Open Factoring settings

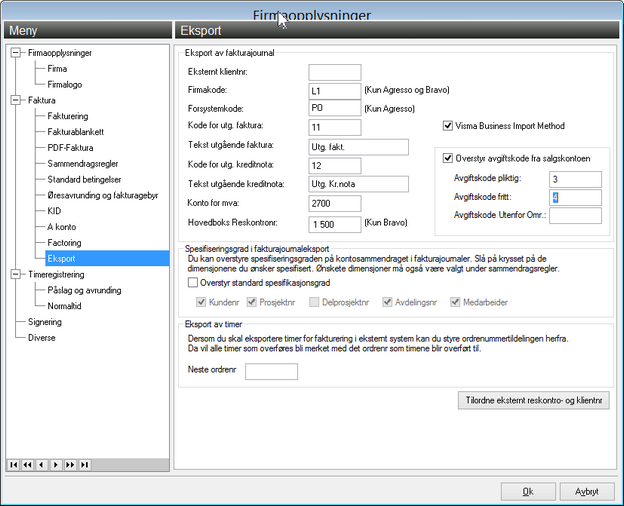[x=64, y=243]
